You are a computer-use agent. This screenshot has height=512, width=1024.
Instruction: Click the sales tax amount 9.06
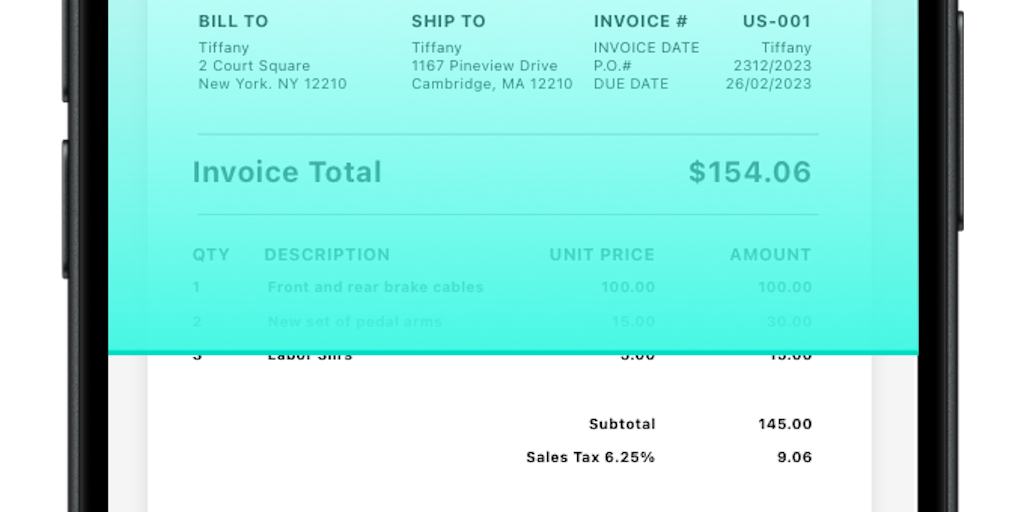794,457
